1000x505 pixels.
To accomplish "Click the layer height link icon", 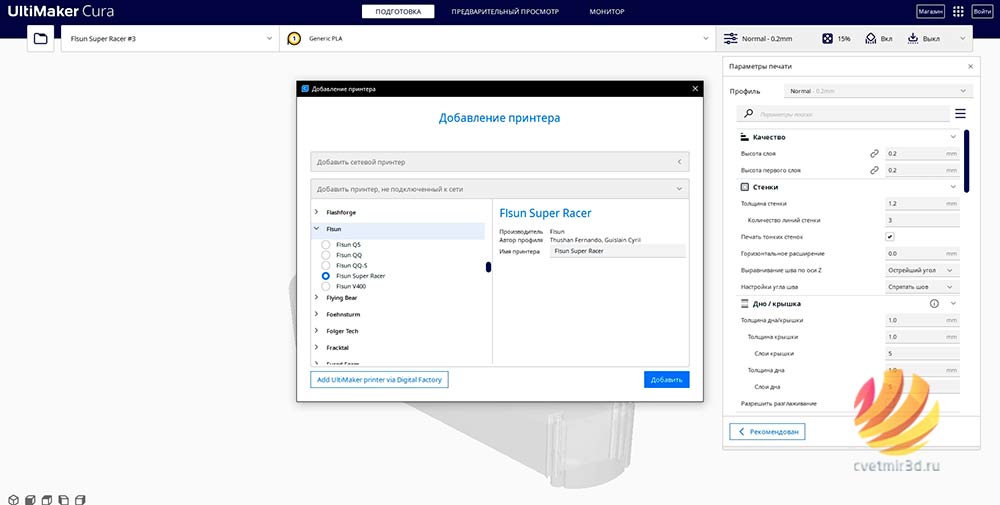I will 874,154.
